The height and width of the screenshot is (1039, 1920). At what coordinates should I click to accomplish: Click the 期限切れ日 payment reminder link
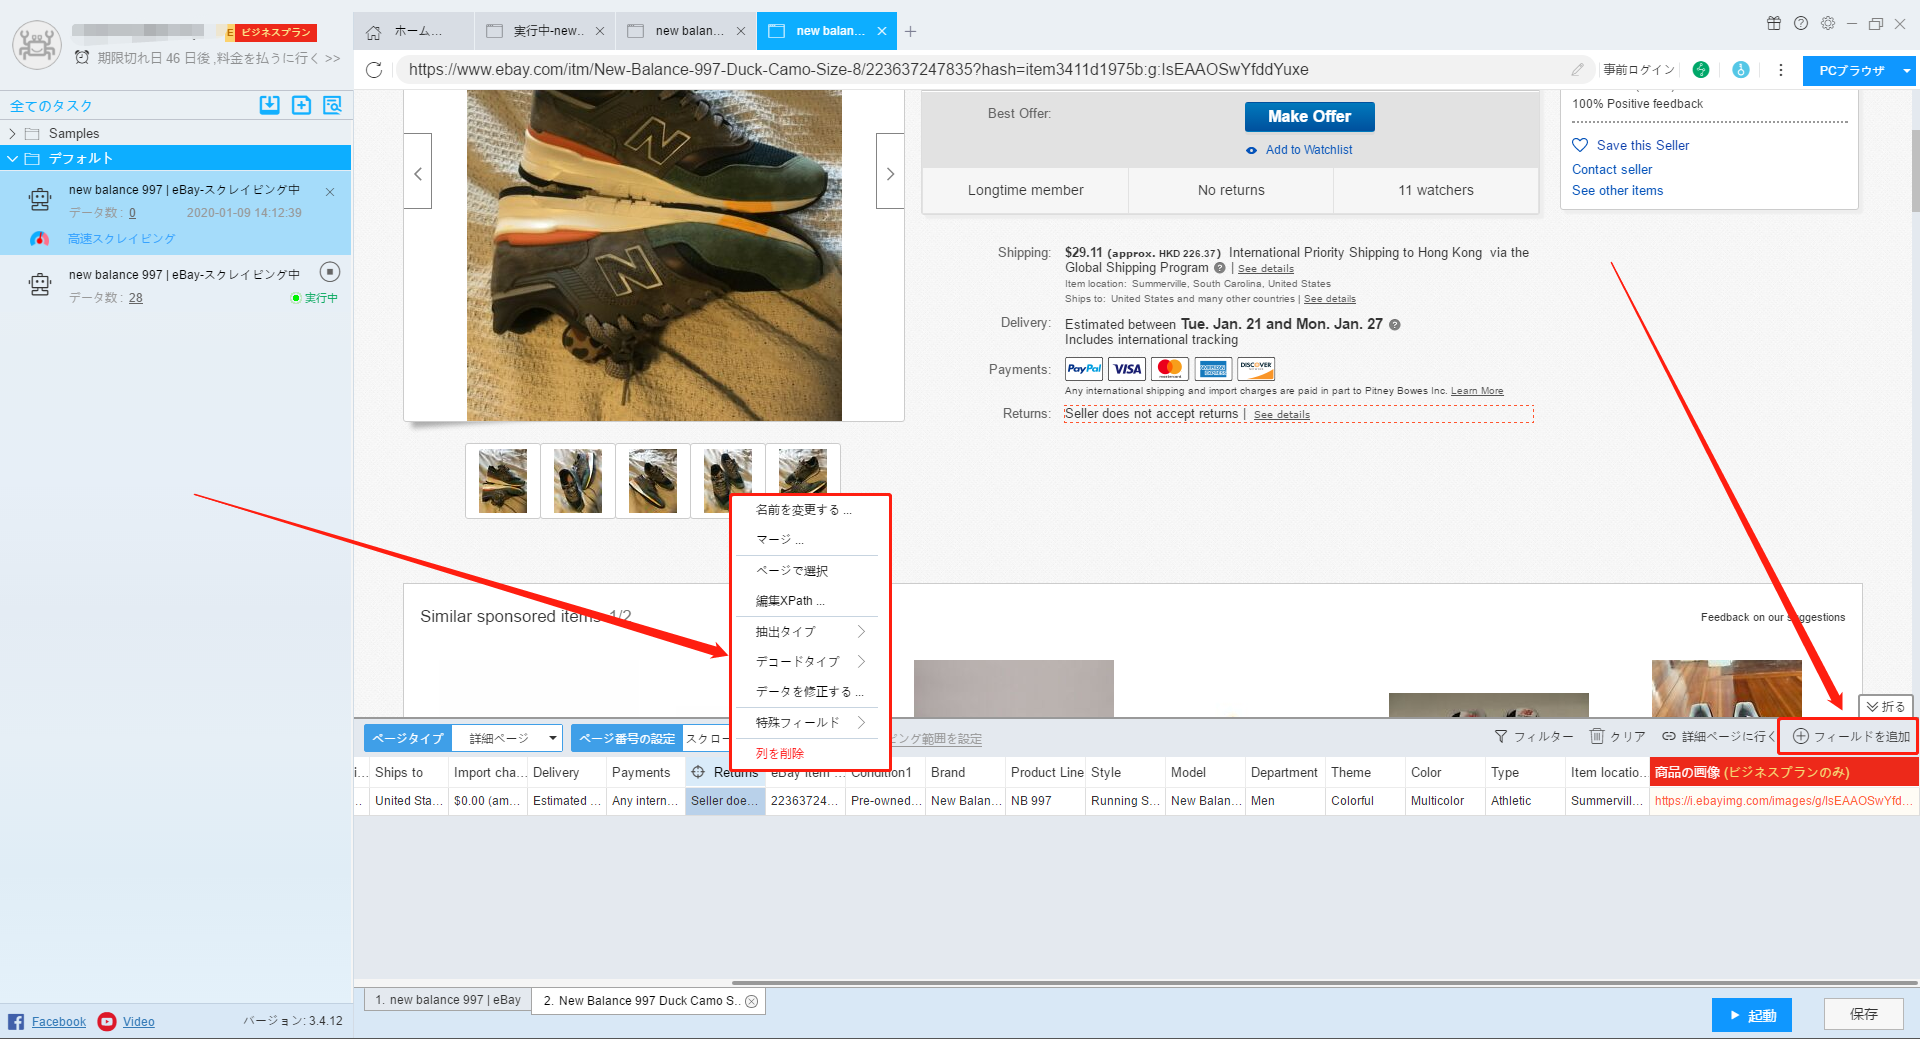click(x=218, y=58)
